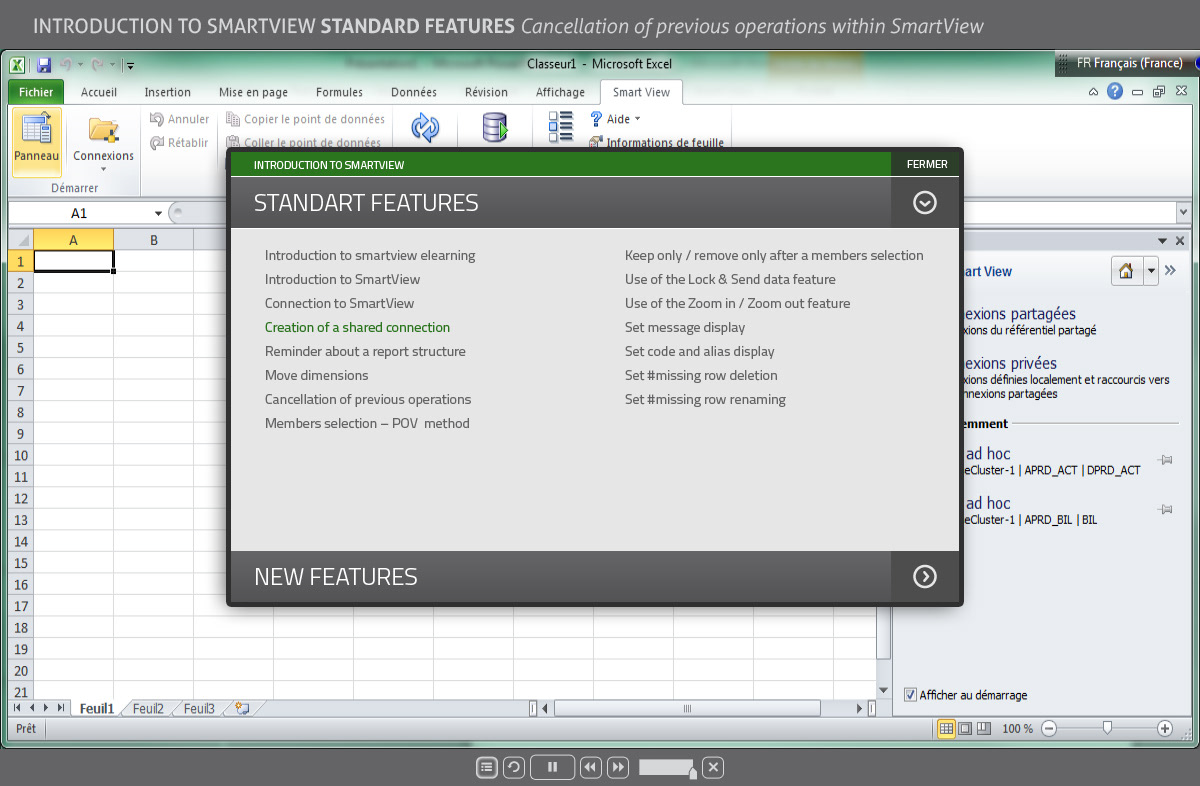Switch to the Accueil ribbon tab

(99, 92)
